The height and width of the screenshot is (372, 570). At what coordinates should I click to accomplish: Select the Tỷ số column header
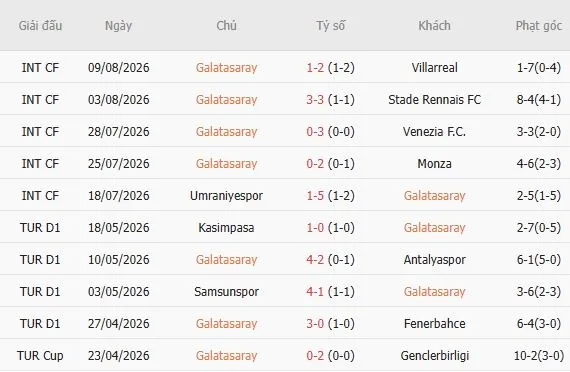click(330, 26)
